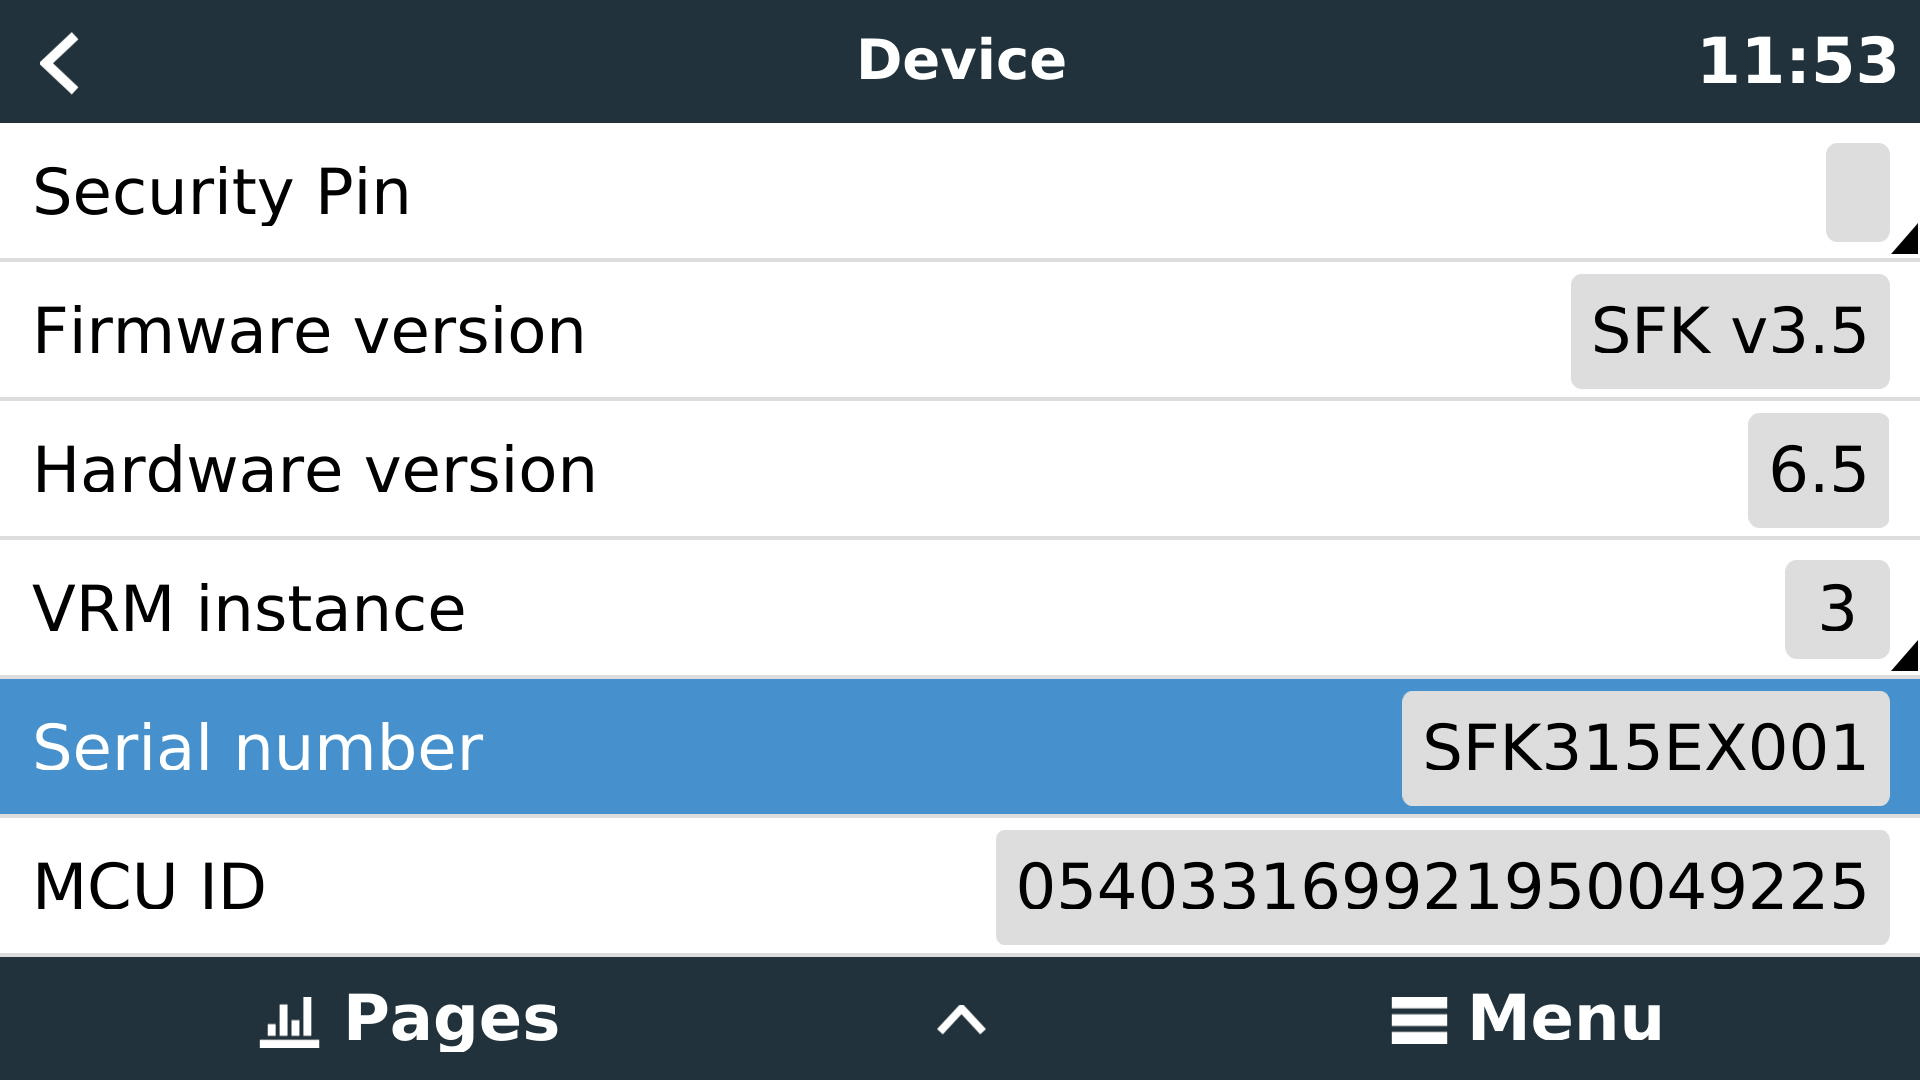Viewport: 1920px width, 1080px height.
Task: Click the 11:53 clock display
Action: (x=1797, y=61)
